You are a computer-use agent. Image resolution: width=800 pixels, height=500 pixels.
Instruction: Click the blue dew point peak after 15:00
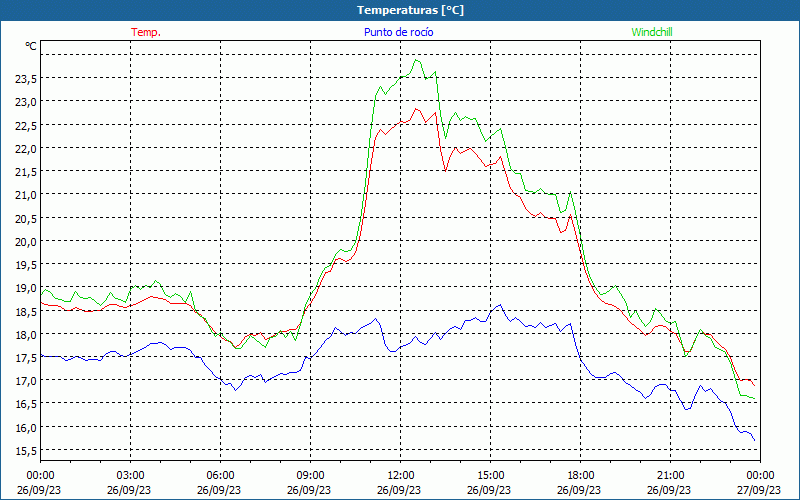pyautogui.click(x=500, y=305)
